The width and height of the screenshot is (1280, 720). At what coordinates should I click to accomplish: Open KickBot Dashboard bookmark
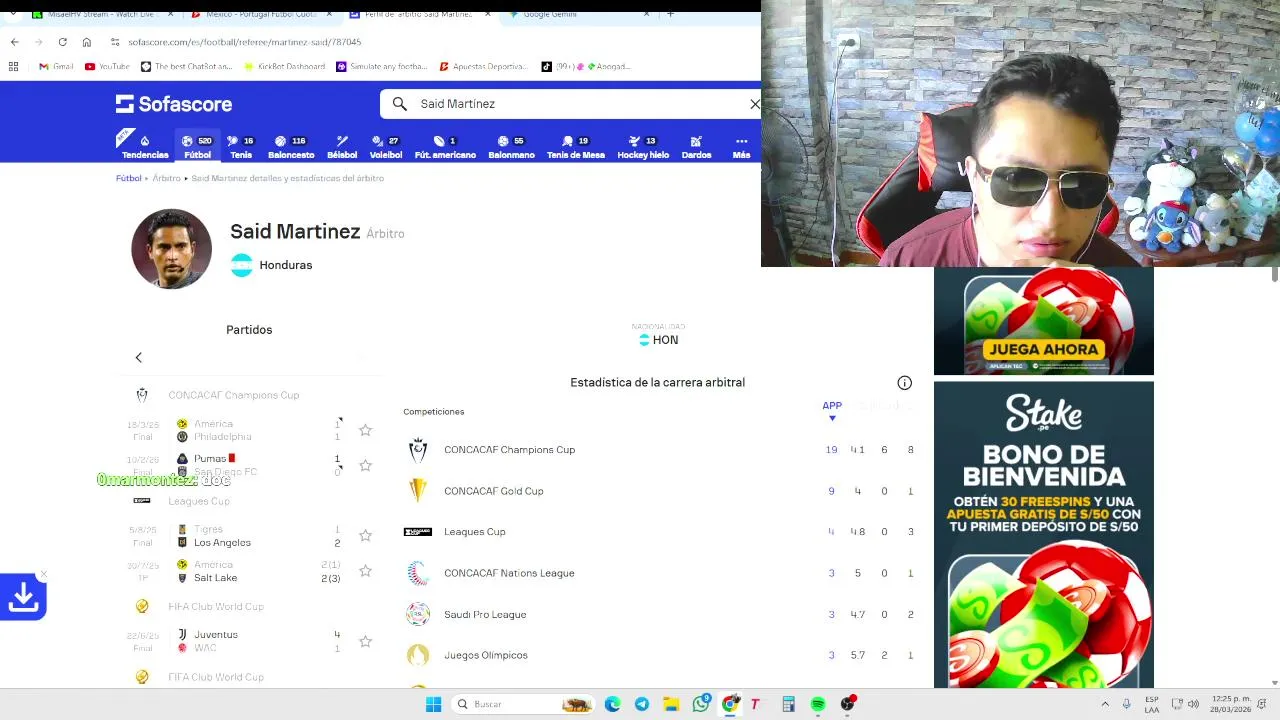click(x=284, y=67)
